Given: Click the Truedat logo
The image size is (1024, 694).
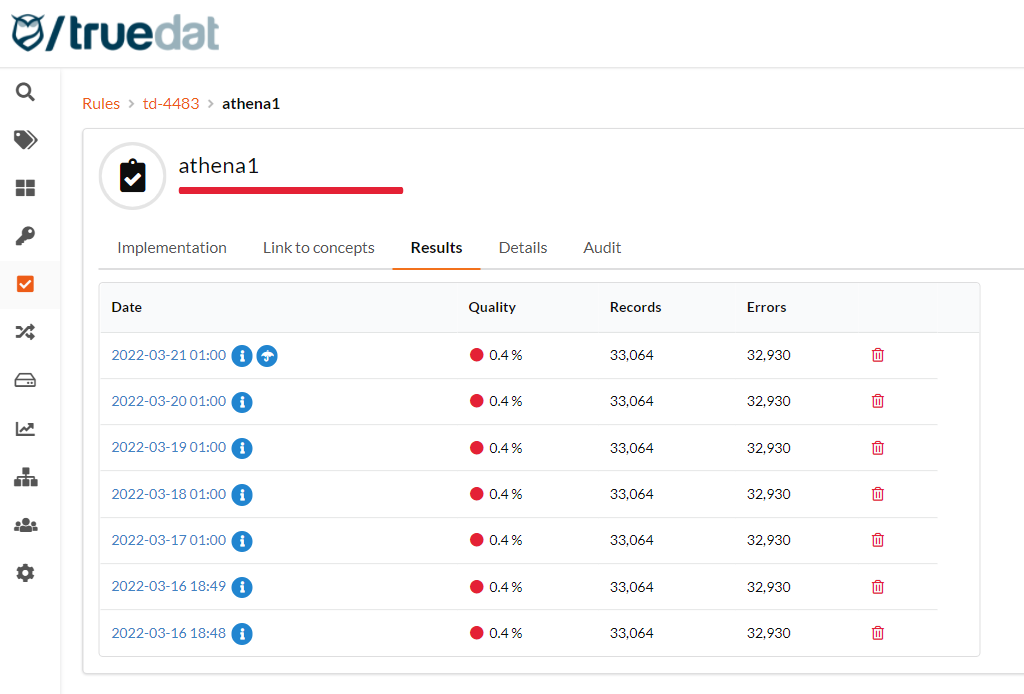Looking at the screenshot, I should (x=113, y=33).
